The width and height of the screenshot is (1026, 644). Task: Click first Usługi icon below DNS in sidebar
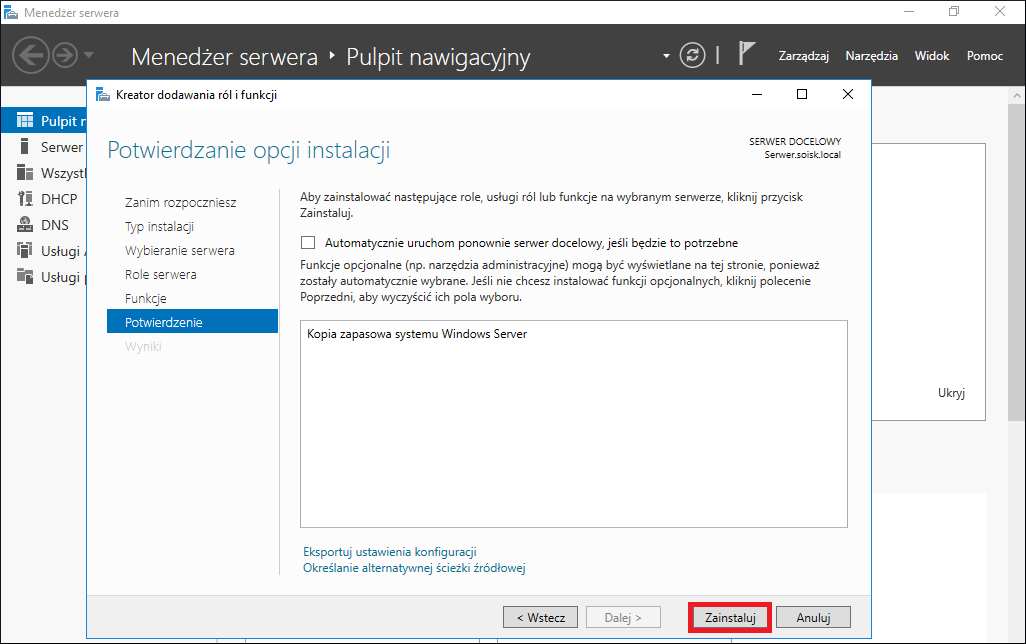coord(25,251)
